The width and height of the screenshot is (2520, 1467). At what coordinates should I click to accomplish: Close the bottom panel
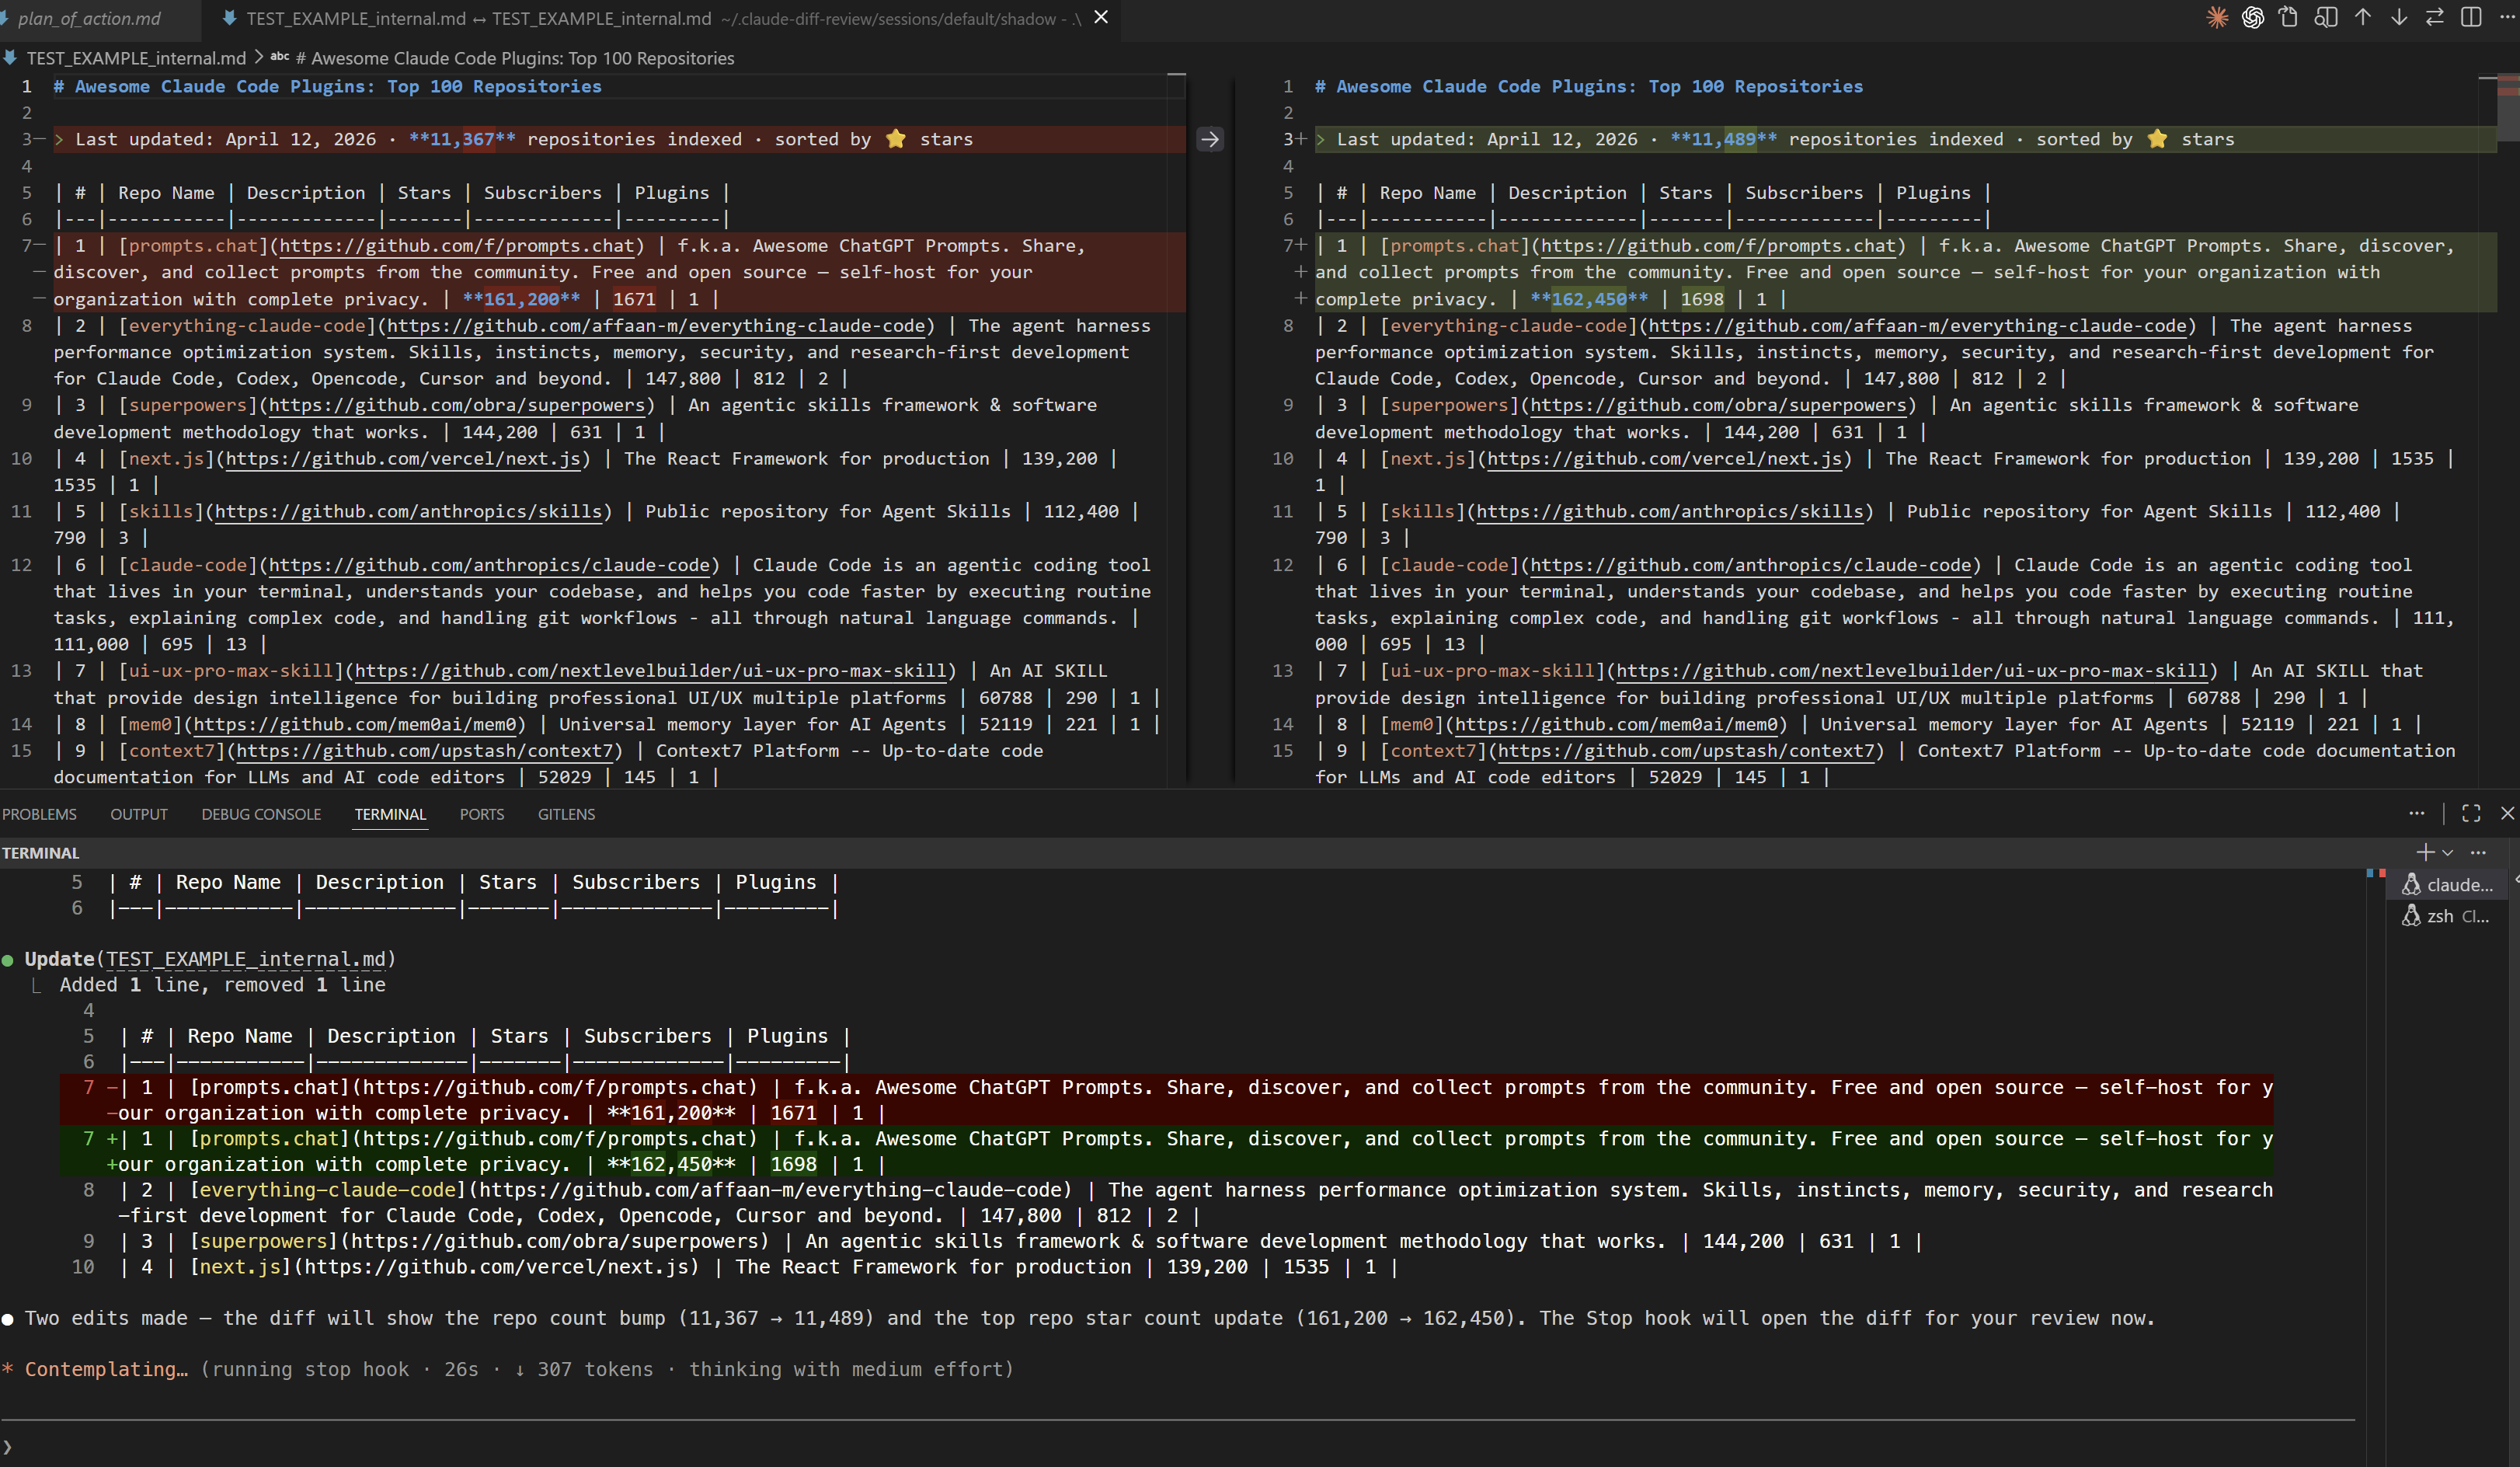click(x=2507, y=813)
